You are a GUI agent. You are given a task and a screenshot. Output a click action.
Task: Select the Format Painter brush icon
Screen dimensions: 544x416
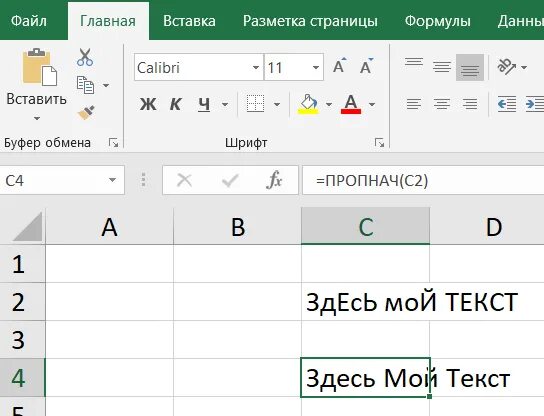86,113
